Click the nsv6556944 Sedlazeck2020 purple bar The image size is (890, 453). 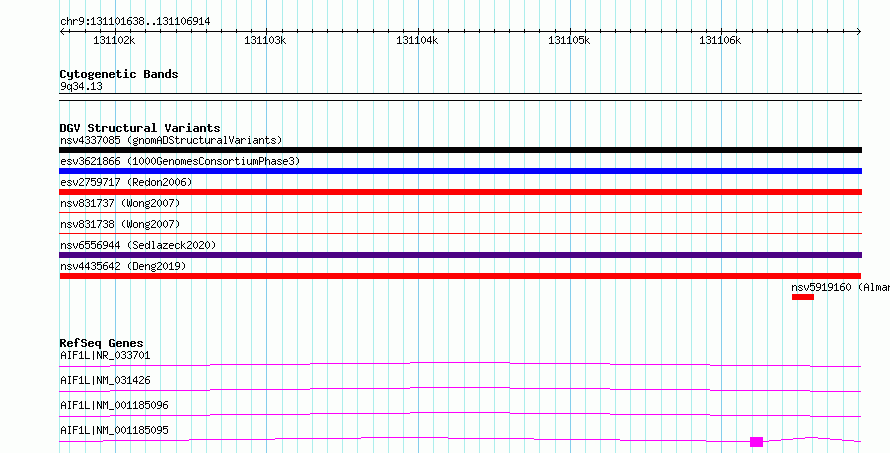point(460,255)
